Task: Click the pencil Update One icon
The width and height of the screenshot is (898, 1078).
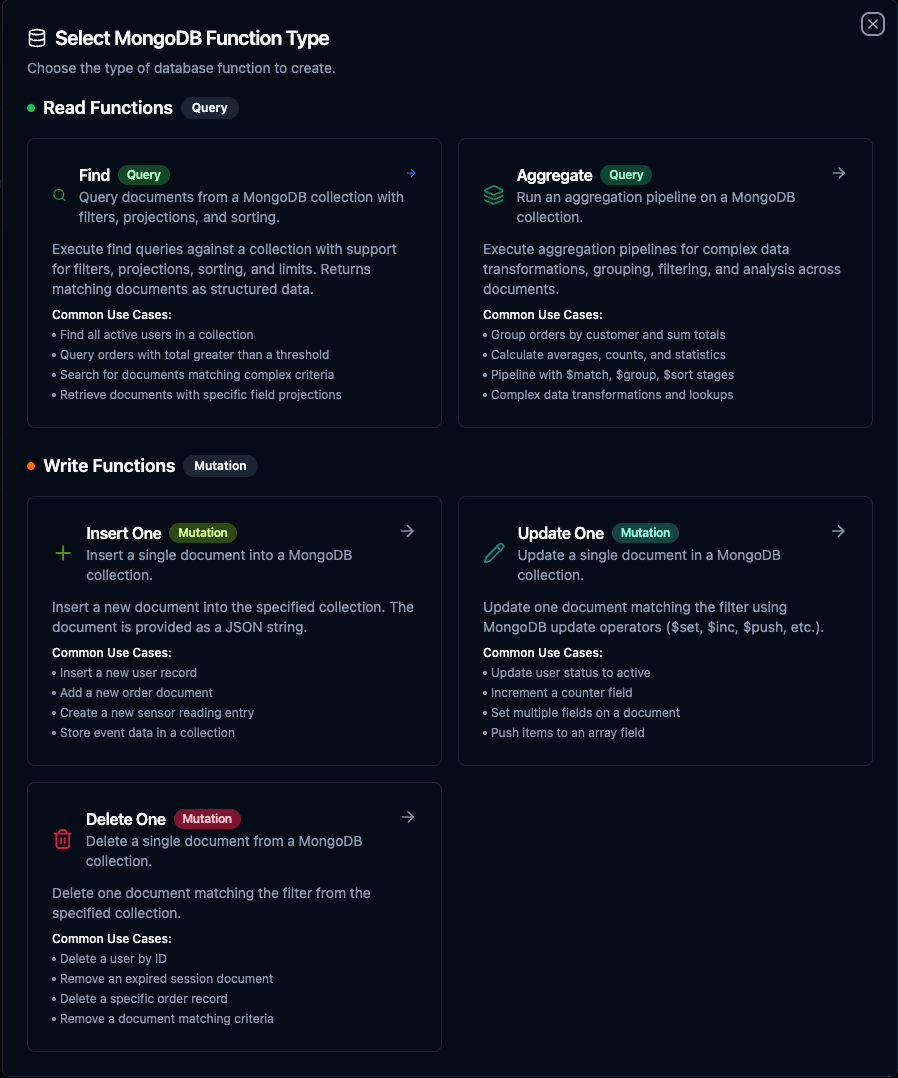Action: tap(494, 553)
